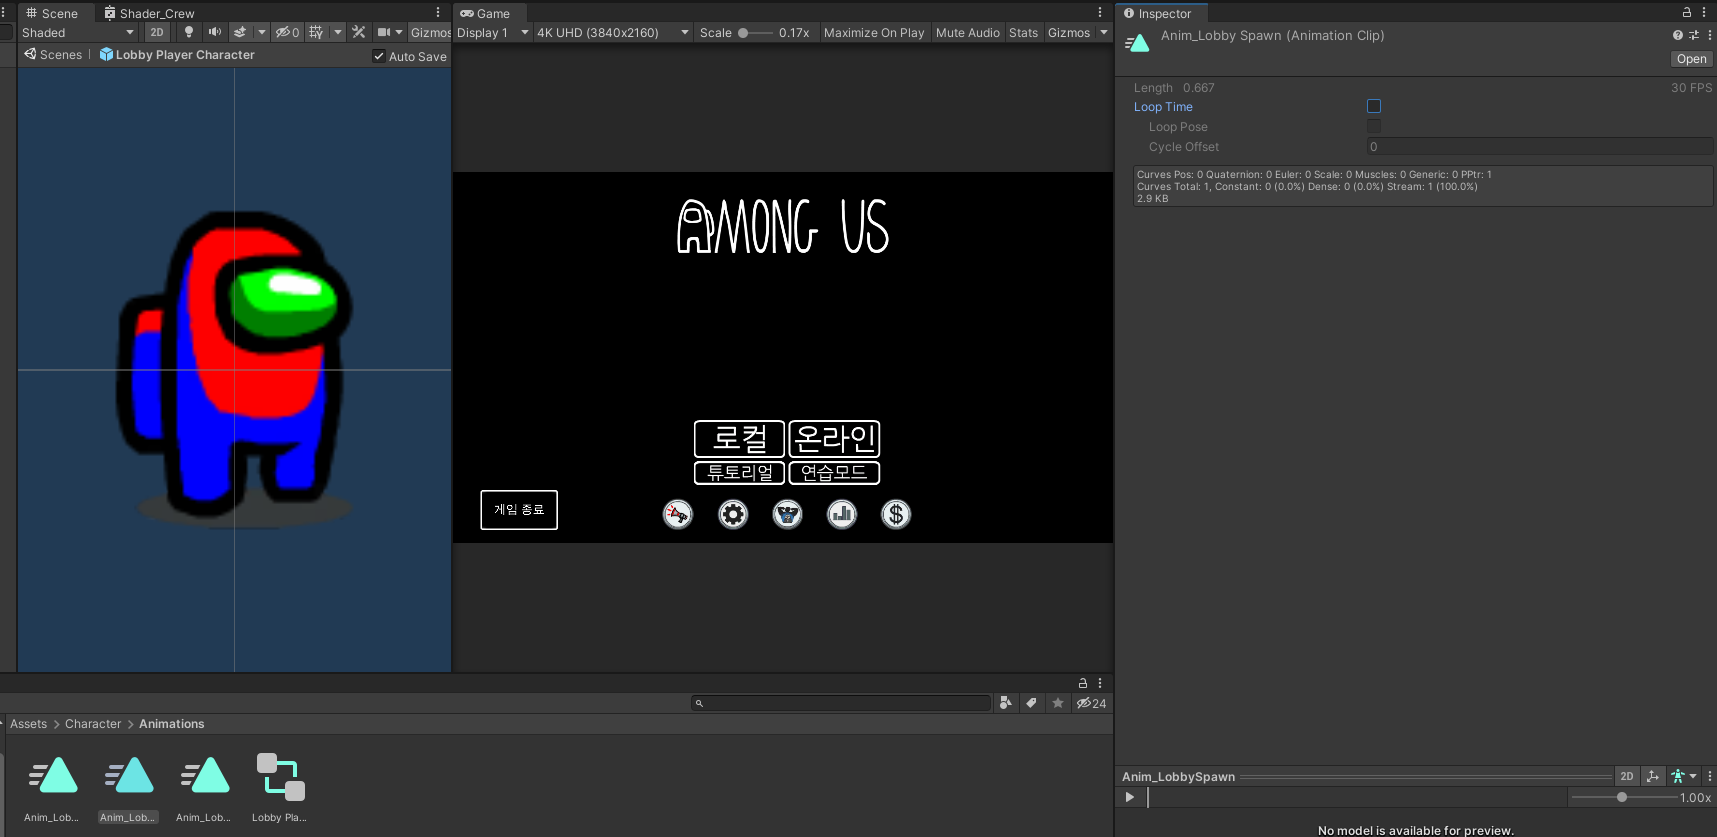This screenshot has width=1717, height=837.
Task: Toggle hidden objects visibility count icon
Action: (x=288, y=32)
